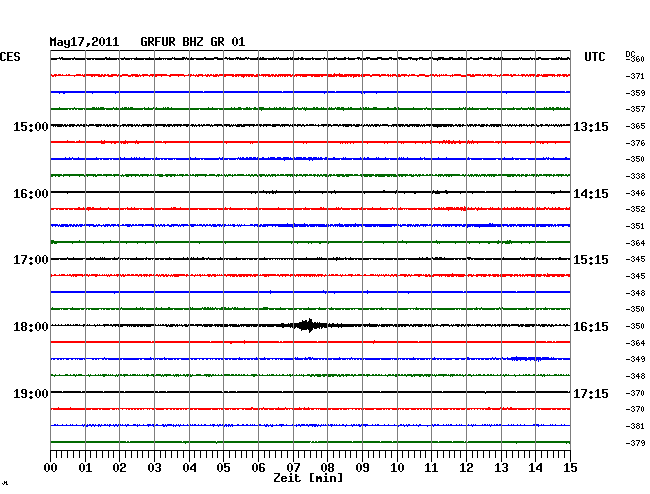650x494 pixels.
Task: Click the DC offset value -359
Action: coord(635,93)
